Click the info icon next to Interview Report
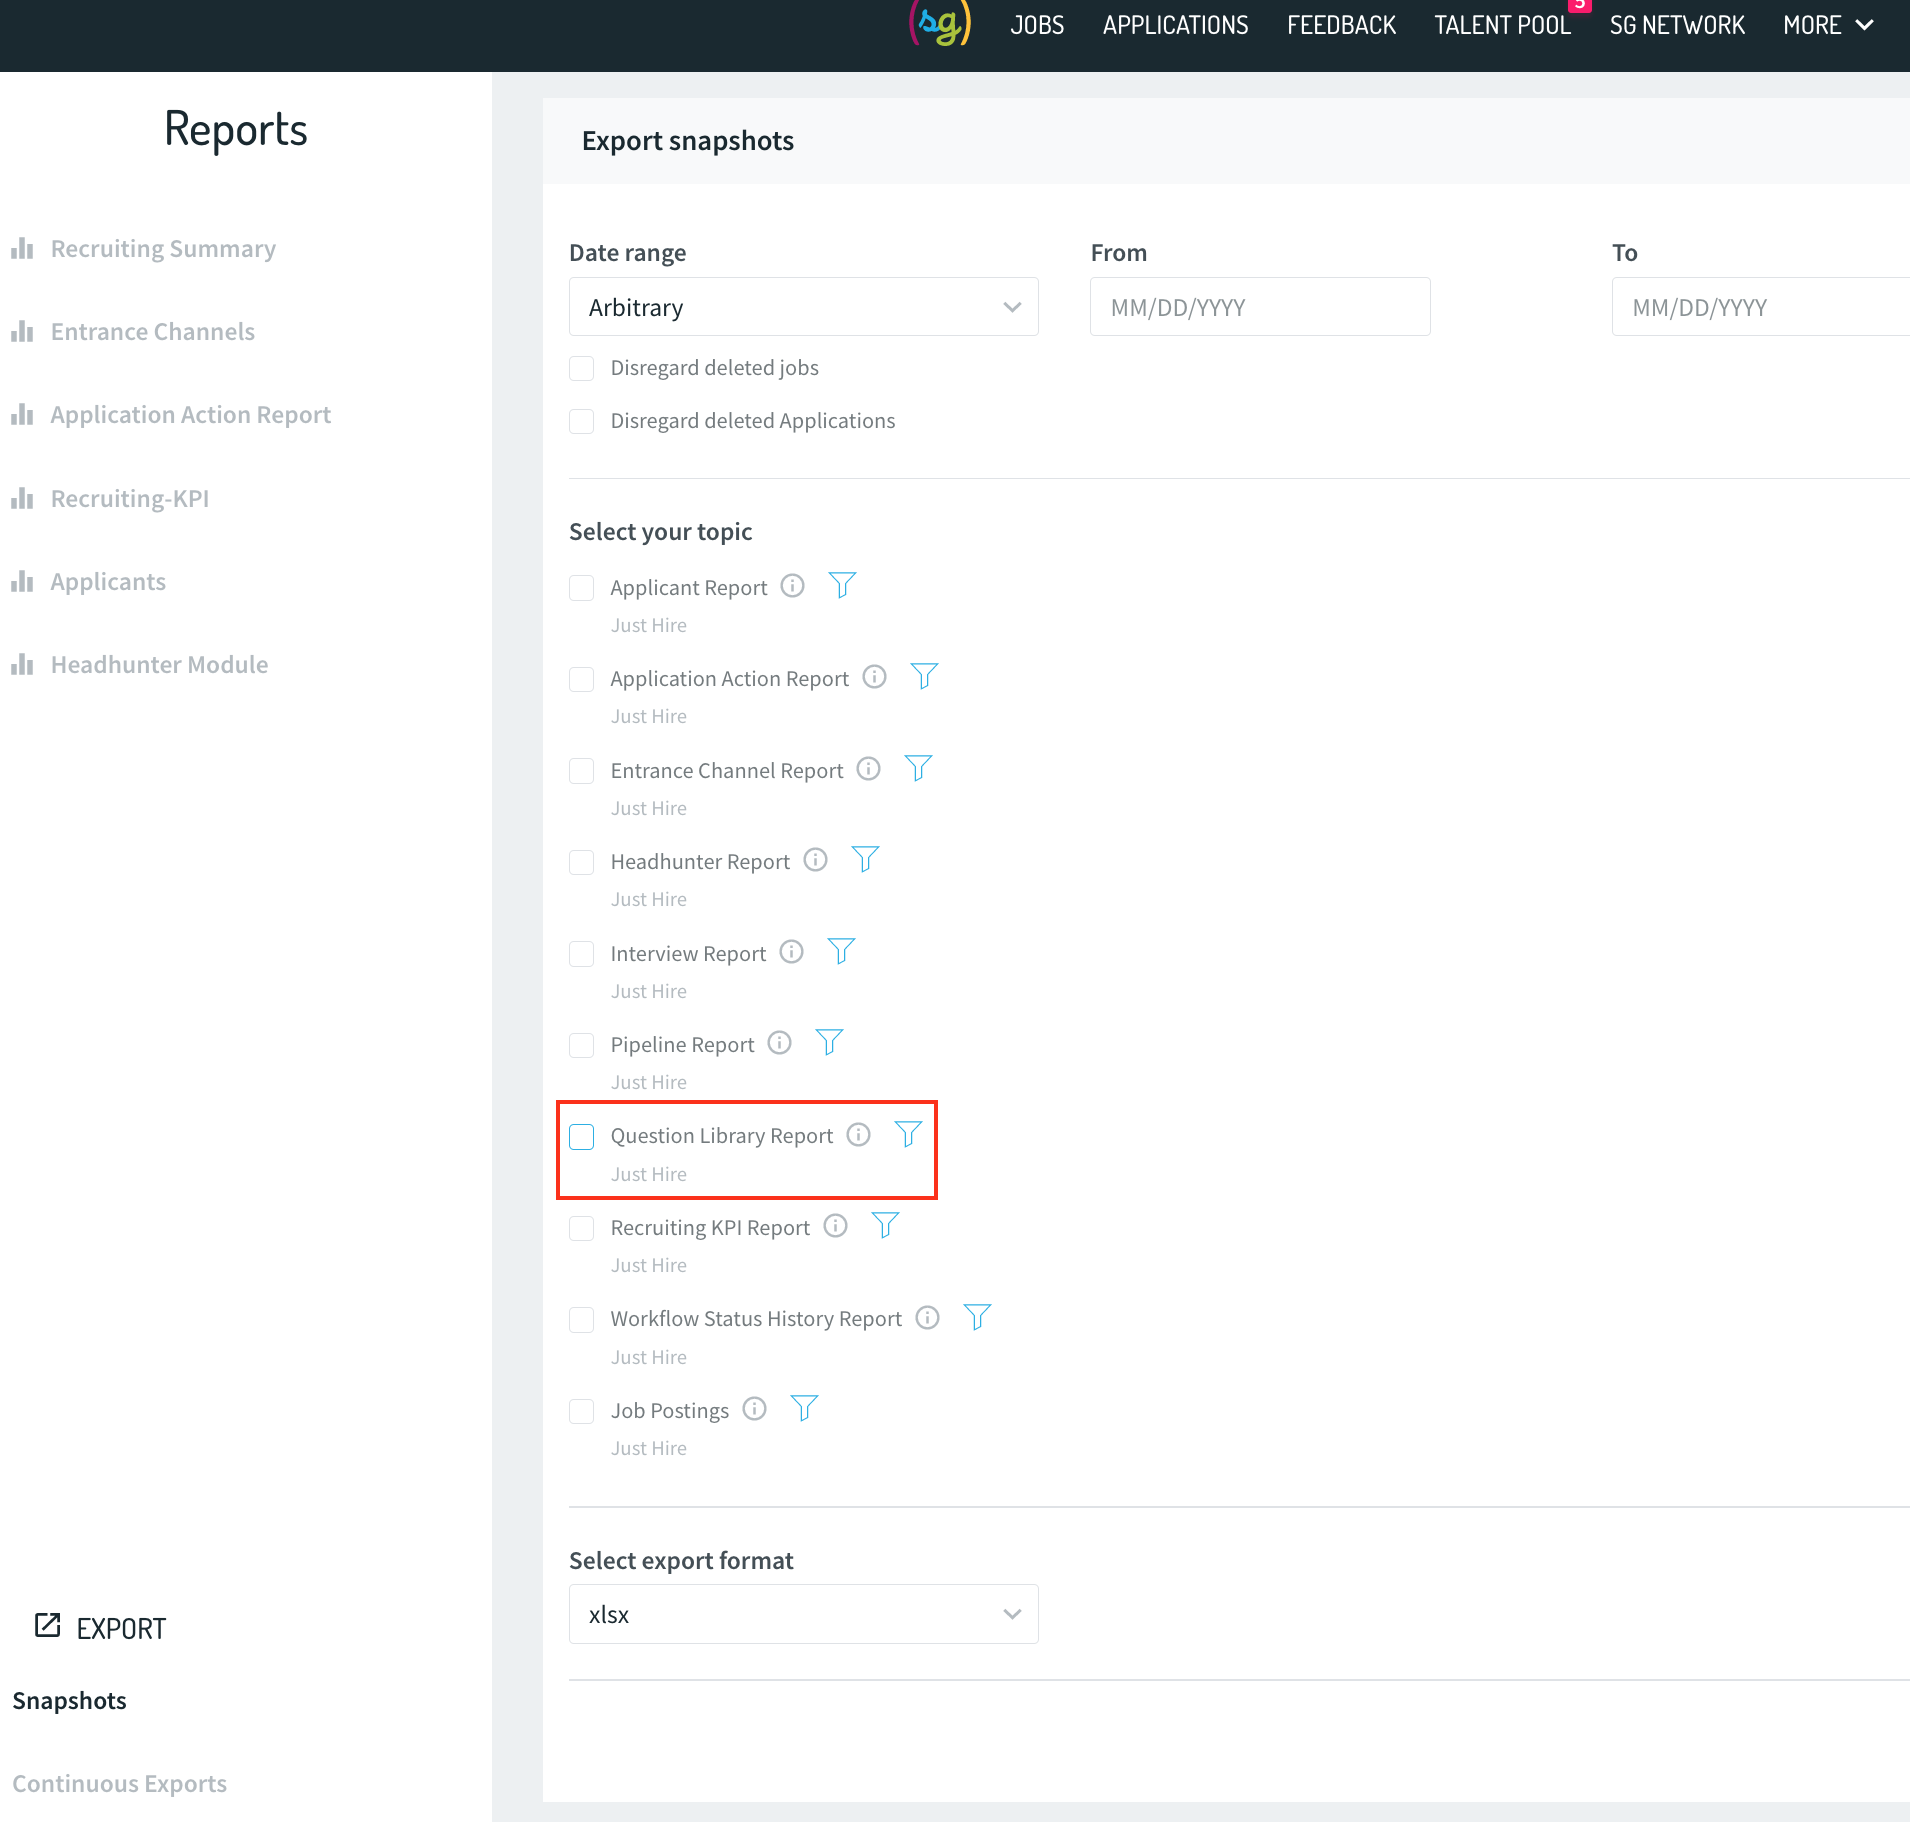The image size is (1910, 1822). [x=791, y=952]
